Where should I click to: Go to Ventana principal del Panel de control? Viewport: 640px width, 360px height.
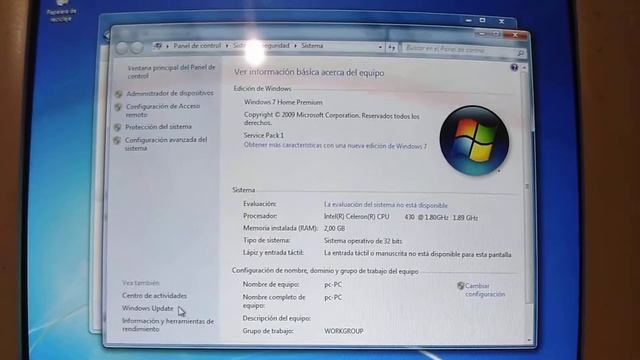(171, 71)
